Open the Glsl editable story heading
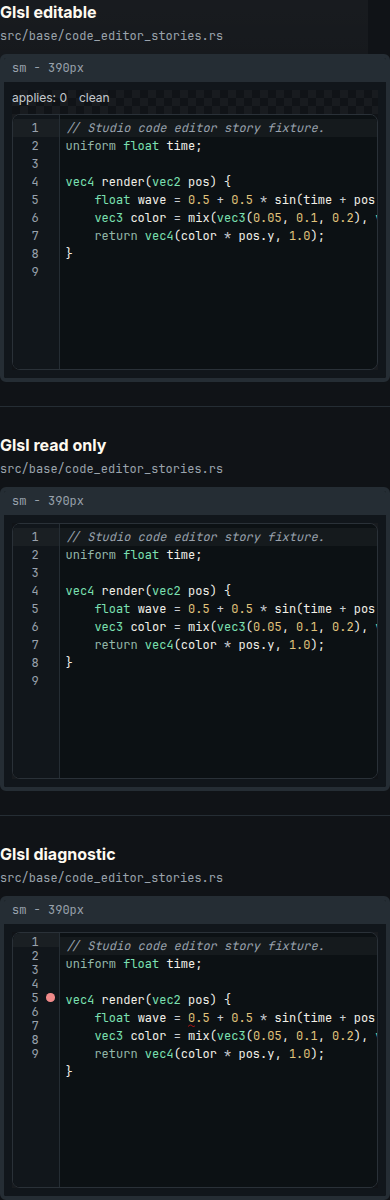The height and width of the screenshot is (1200, 390). coord(49,13)
